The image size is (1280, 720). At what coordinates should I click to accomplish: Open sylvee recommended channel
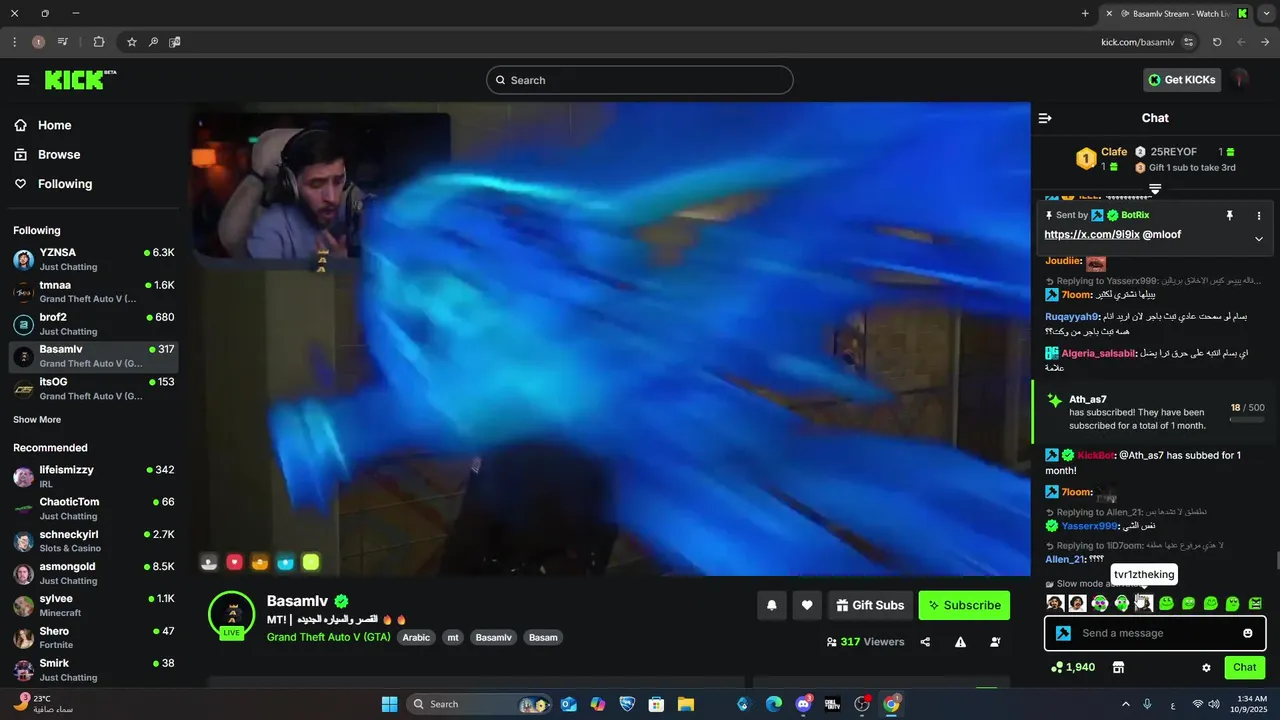[x=94, y=606]
